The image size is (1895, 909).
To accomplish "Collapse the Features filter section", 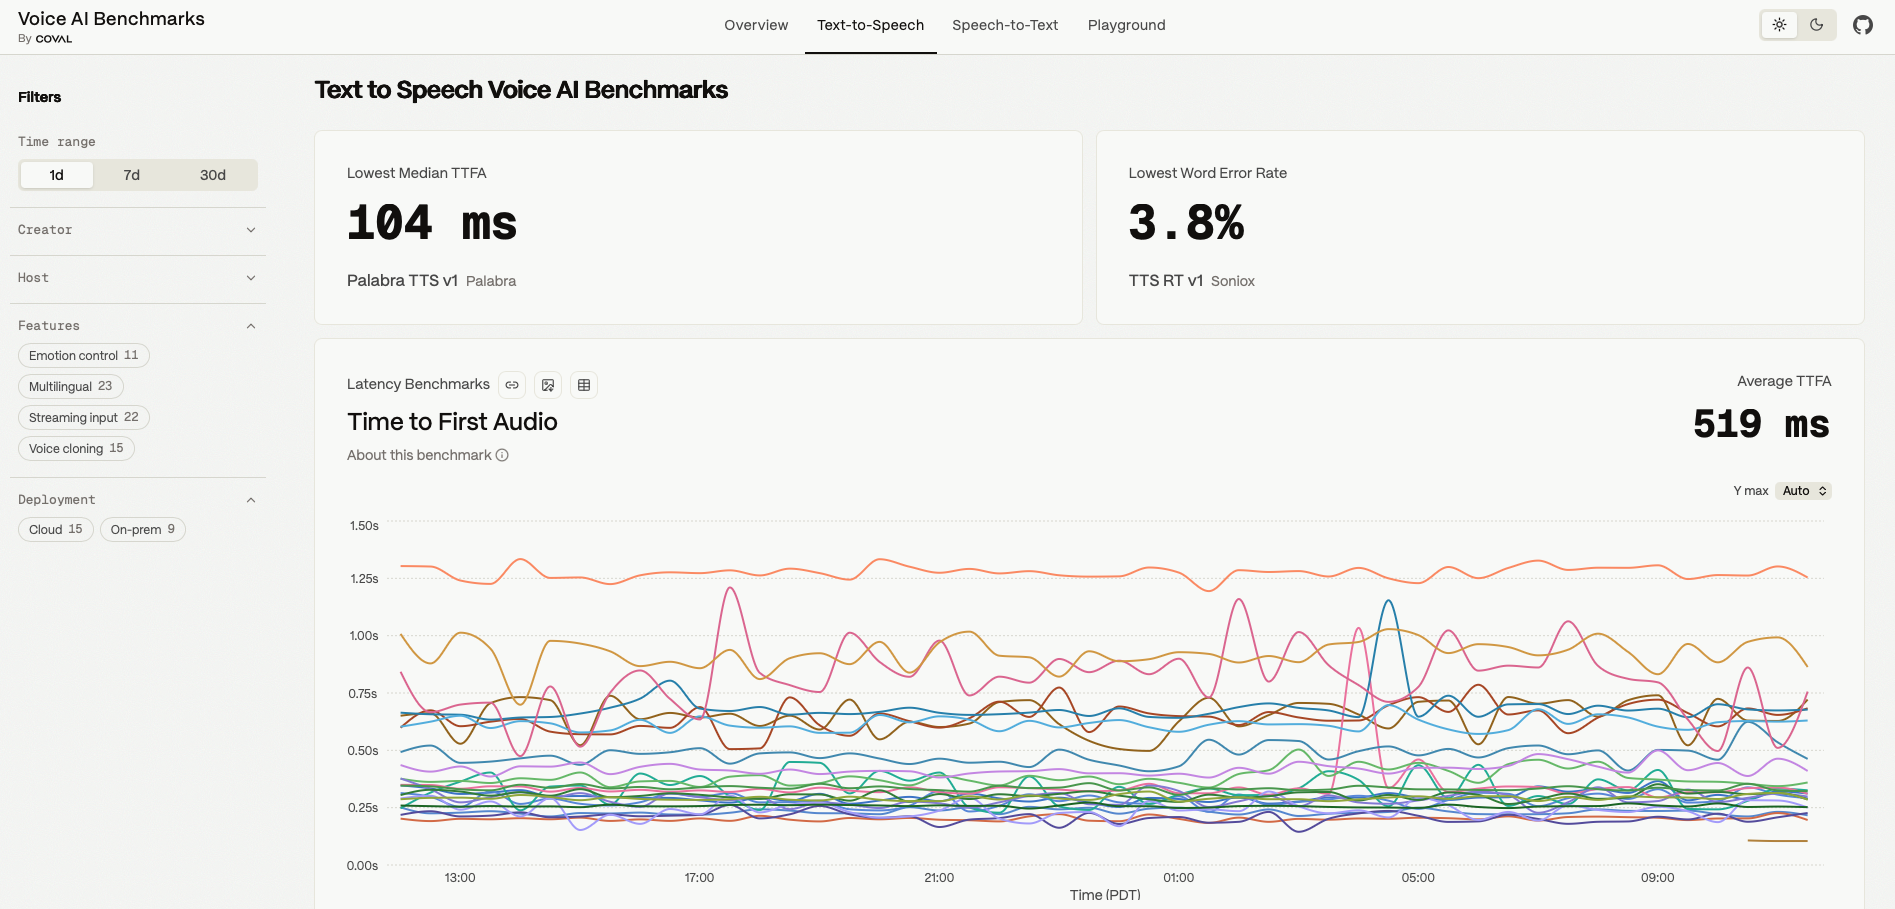I will 138,326.
